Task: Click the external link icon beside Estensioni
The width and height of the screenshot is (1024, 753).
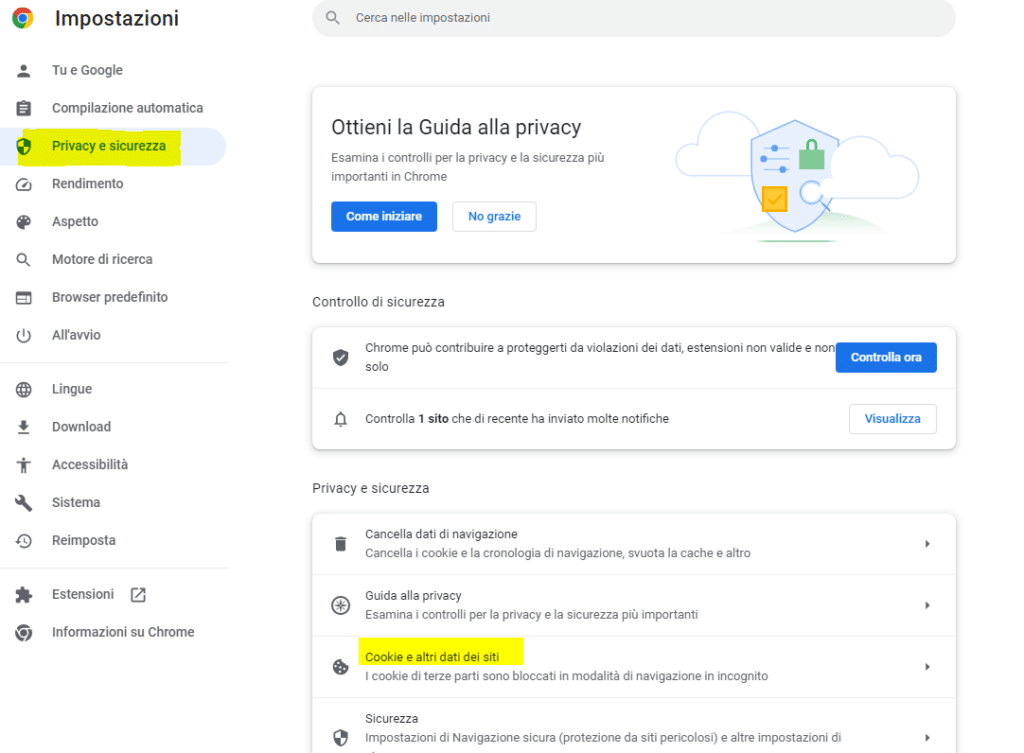Action: pos(138,595)
